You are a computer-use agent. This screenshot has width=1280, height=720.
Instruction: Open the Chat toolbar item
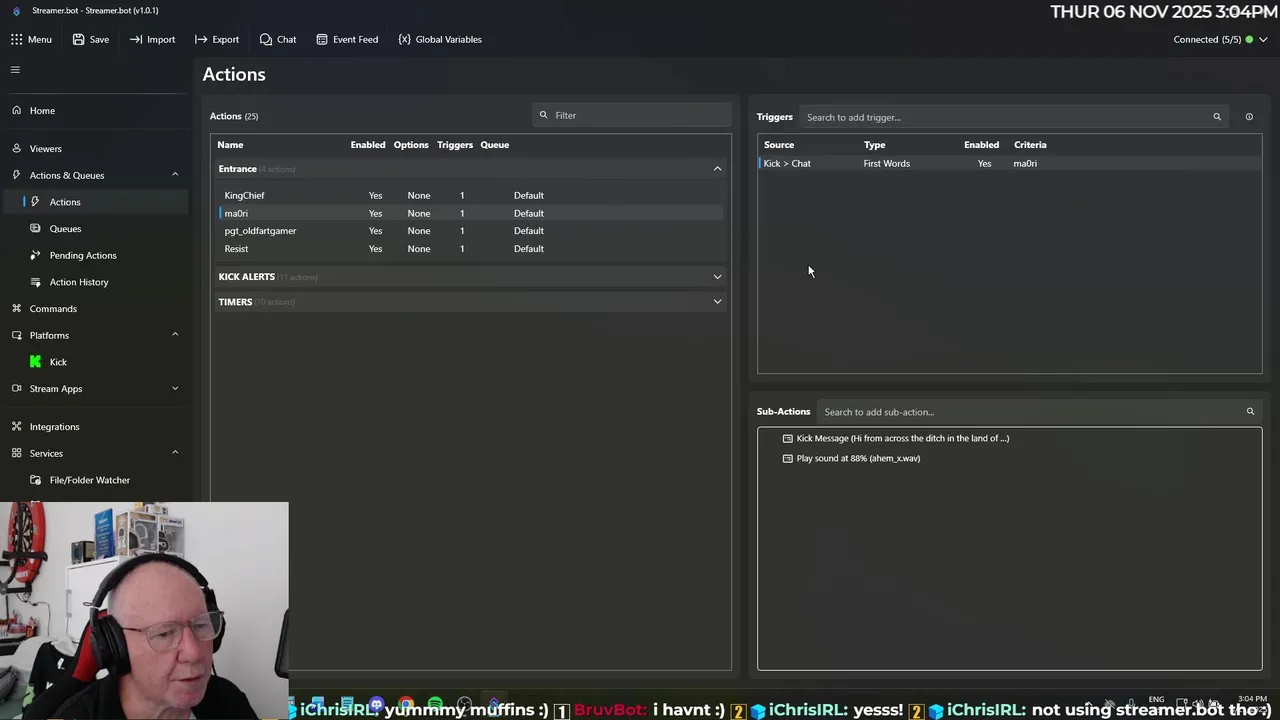278,39
